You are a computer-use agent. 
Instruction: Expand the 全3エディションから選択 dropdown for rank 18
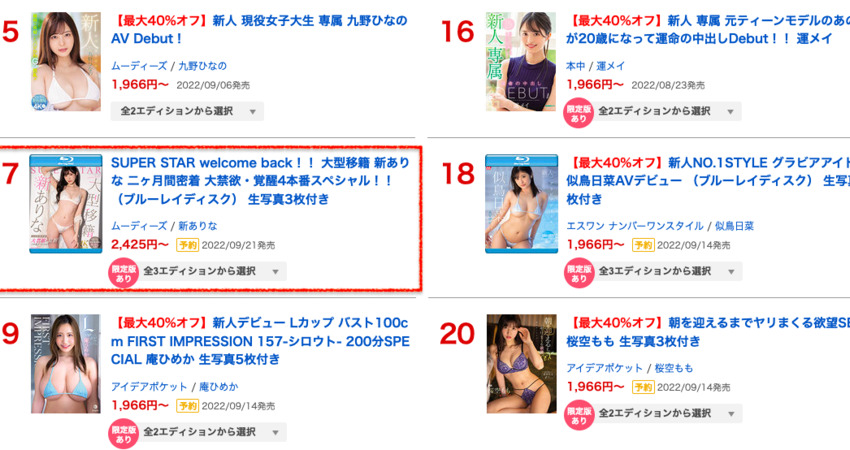pyautogui.click(x=668, y=271)
